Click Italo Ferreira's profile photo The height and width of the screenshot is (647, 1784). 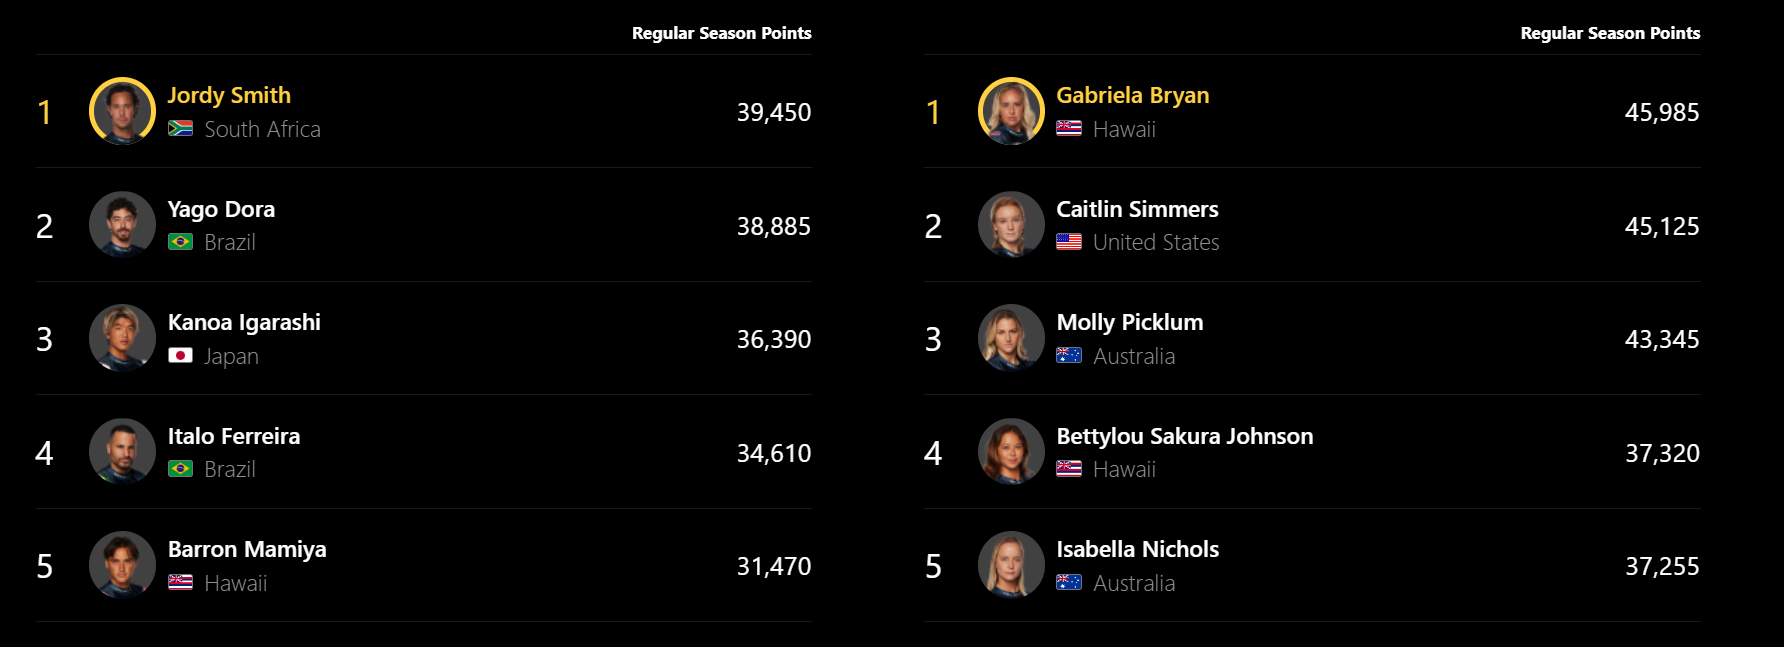click(x=122, y=452)
